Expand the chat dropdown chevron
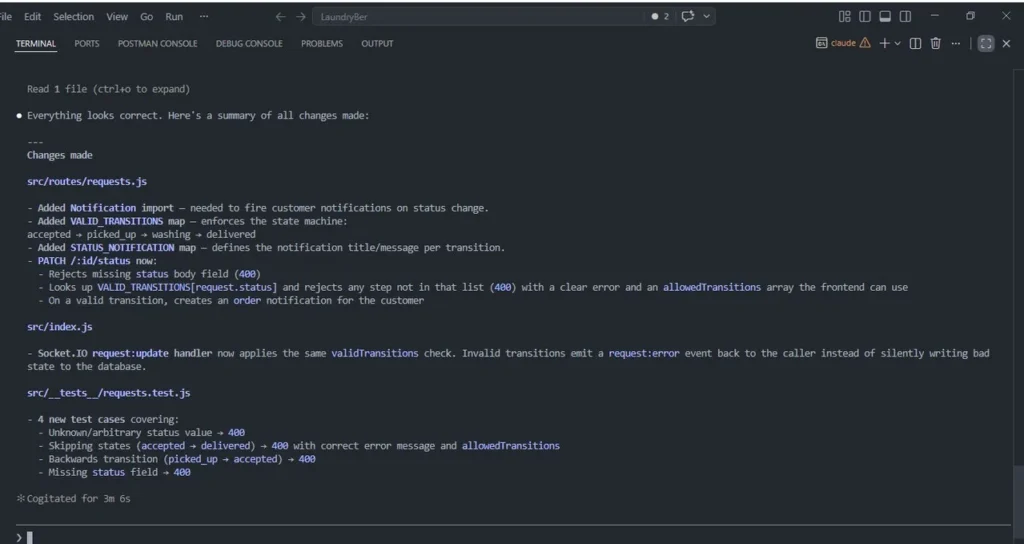Image resolution: width=1024 pixels, height=544 pixels. [706, 16]
